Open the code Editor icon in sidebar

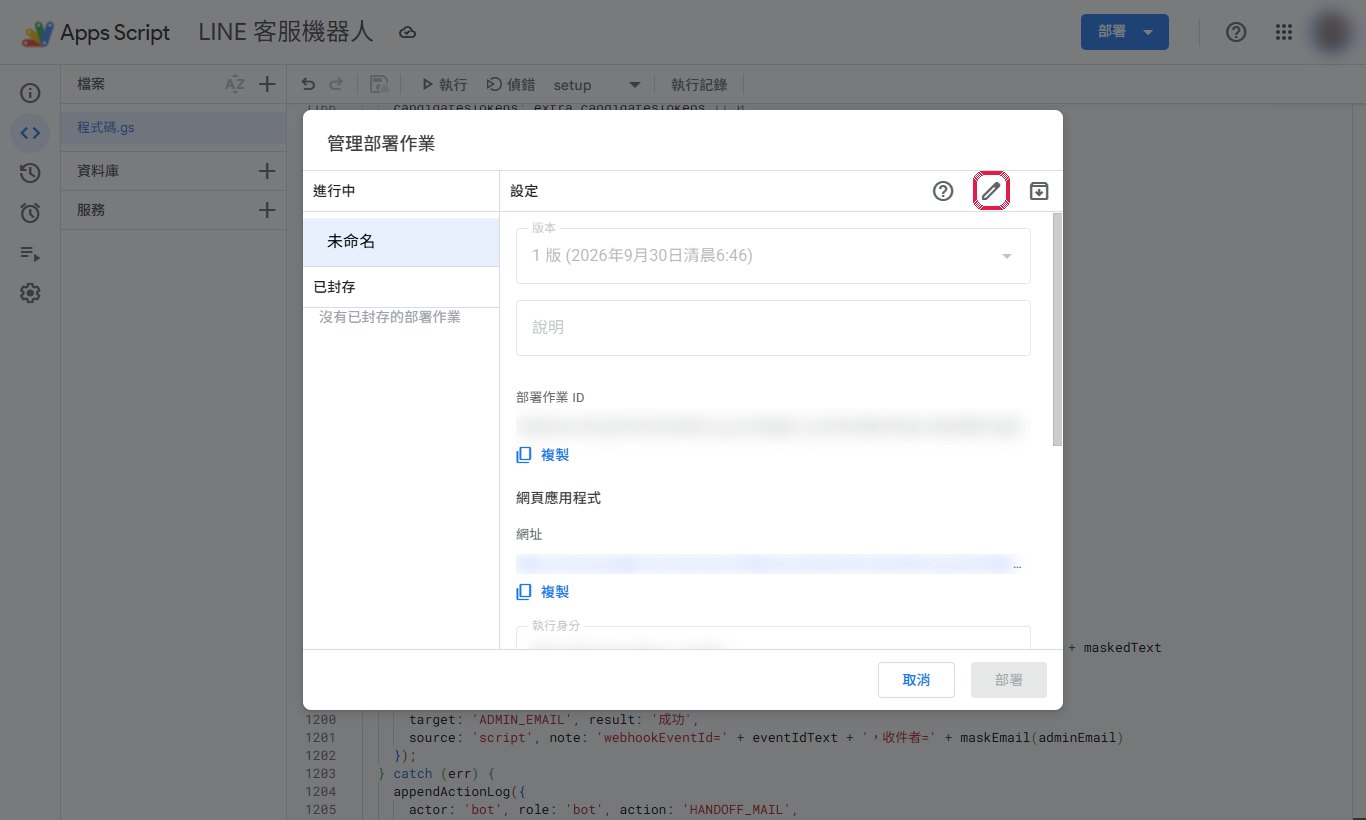click(x=30, y=133)
